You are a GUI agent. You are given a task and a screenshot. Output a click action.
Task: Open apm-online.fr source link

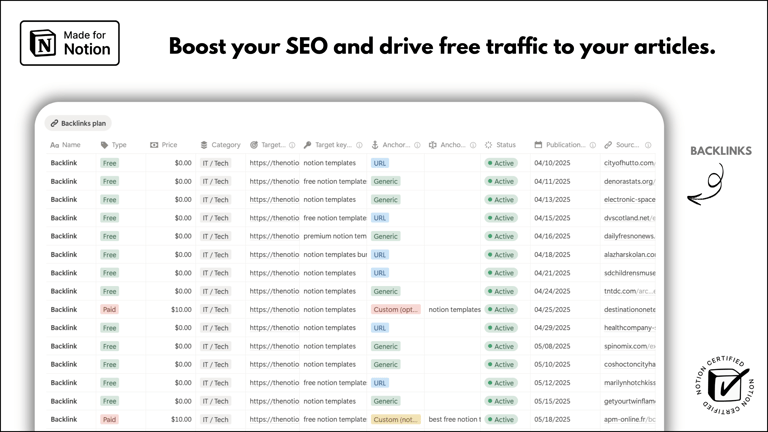[629, 419]
